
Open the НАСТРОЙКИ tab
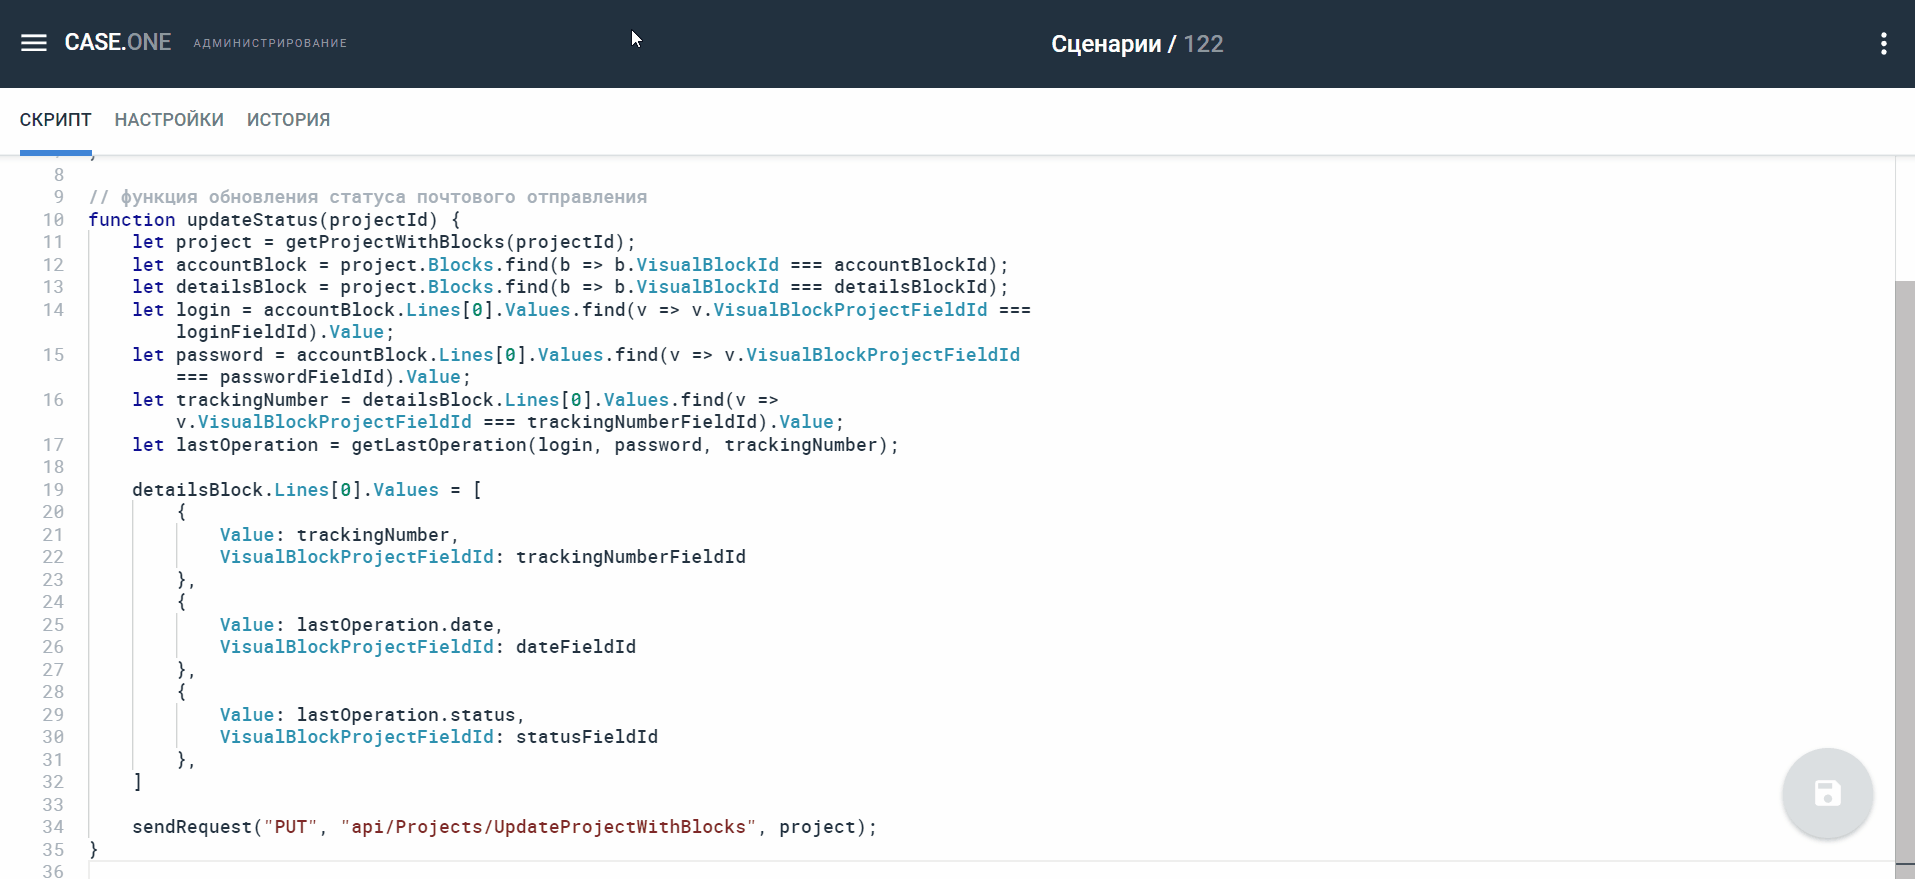tap(169, 120)
